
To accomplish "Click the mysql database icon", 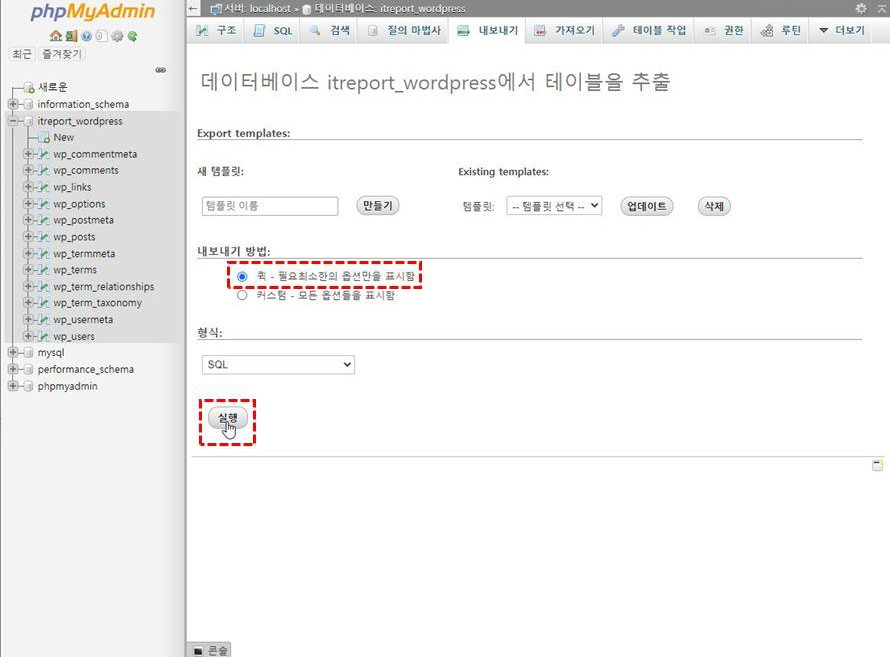I will click(x=28, y=353).
